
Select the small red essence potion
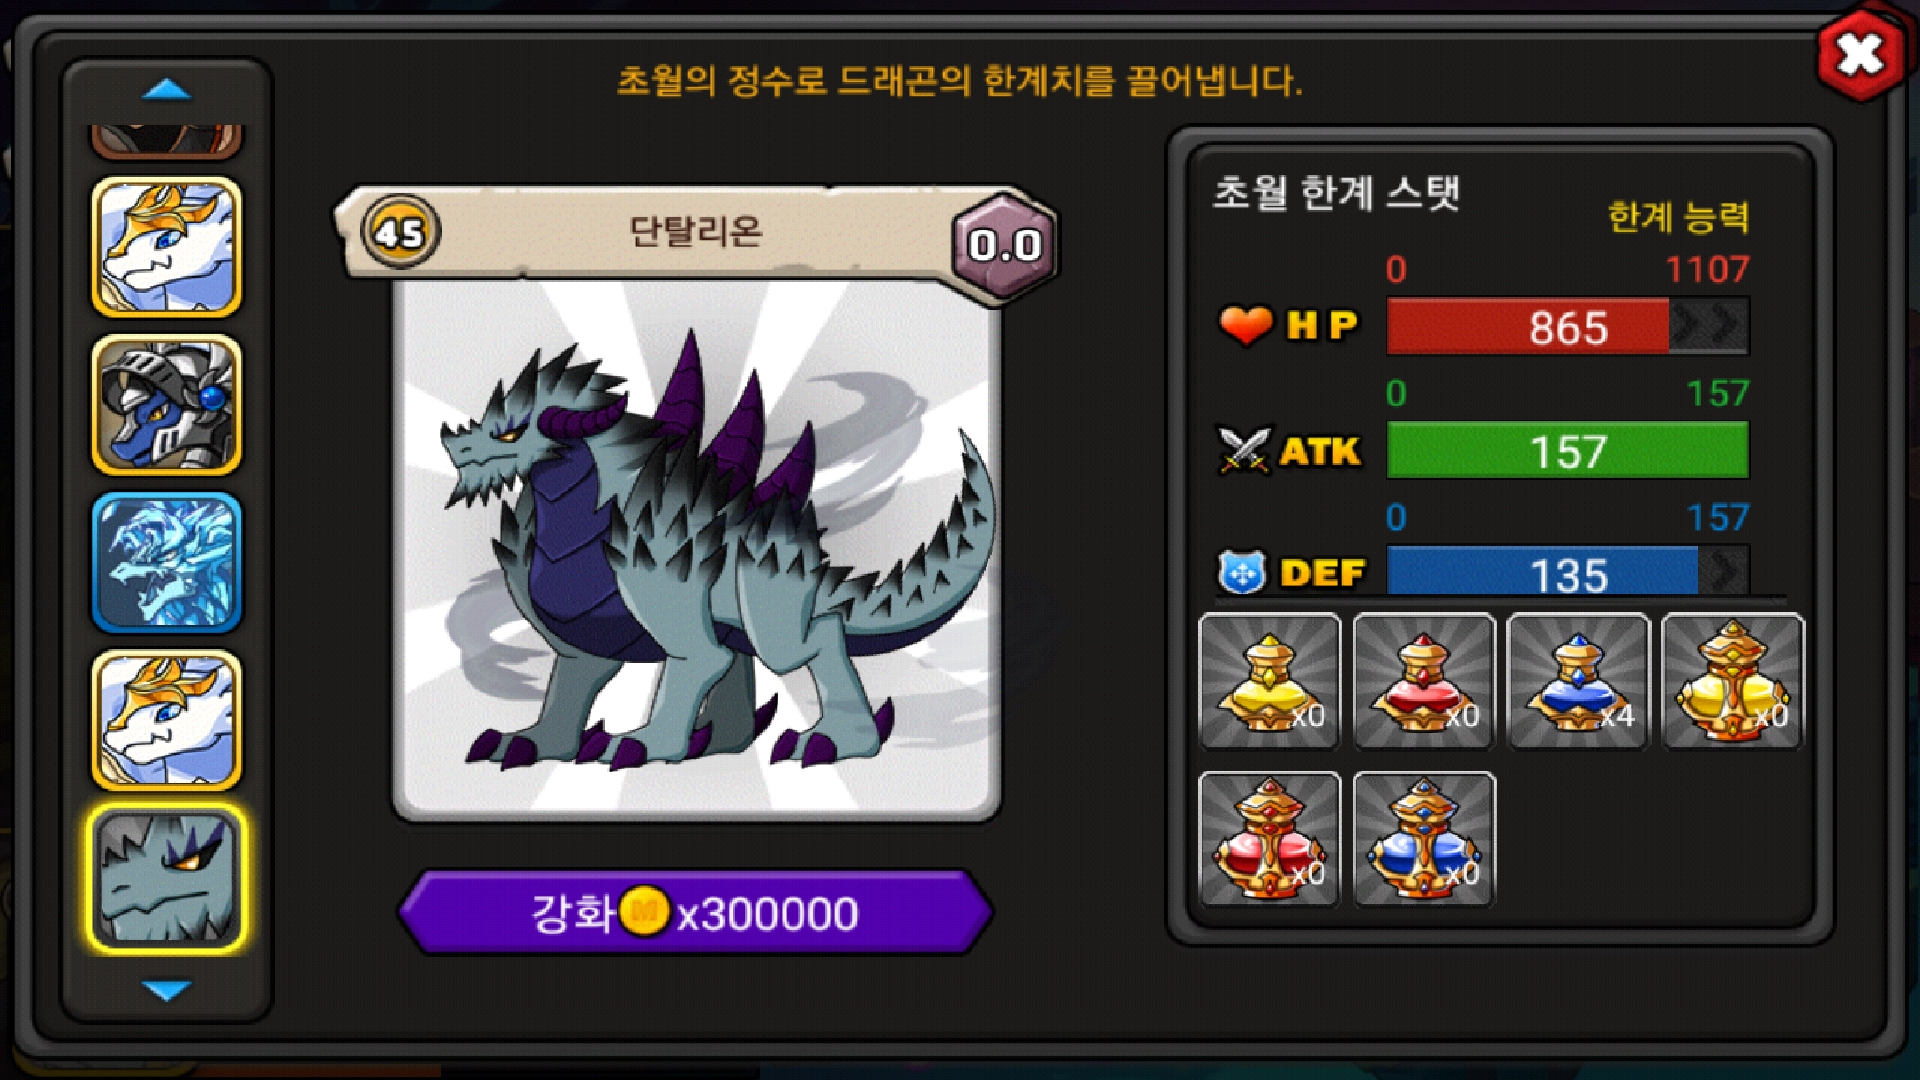click(1424, 681)
